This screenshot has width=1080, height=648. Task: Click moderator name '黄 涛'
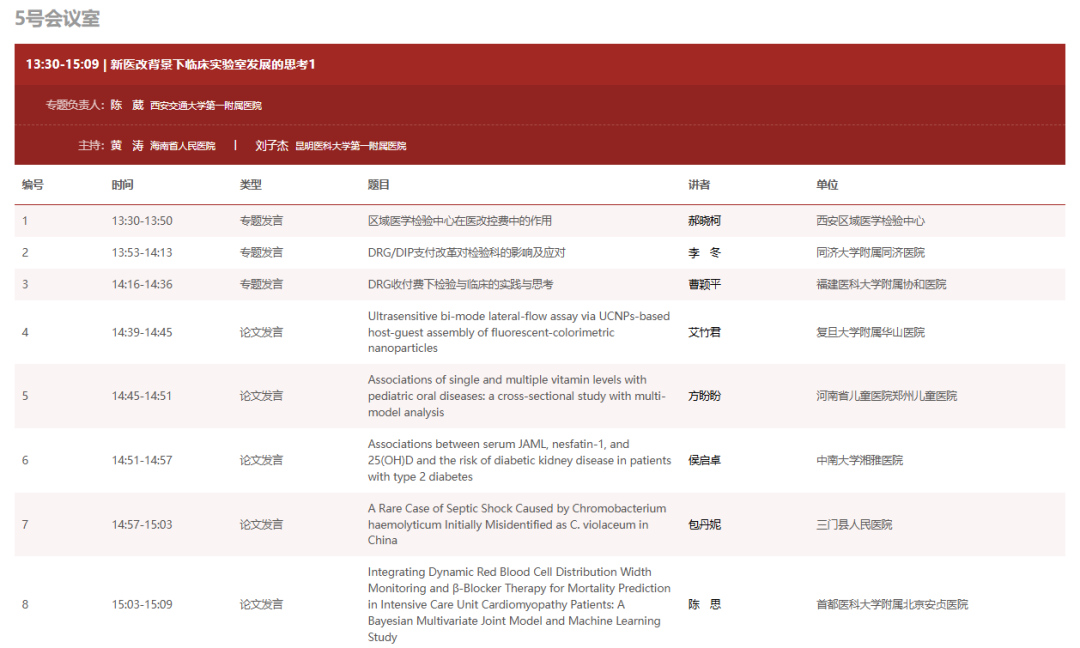point(127,145)
